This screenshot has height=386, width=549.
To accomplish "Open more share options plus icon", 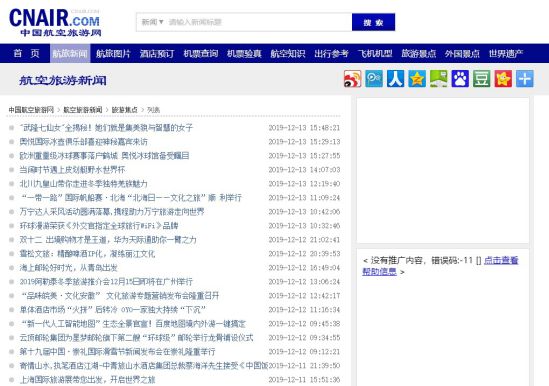I will 525,78.
